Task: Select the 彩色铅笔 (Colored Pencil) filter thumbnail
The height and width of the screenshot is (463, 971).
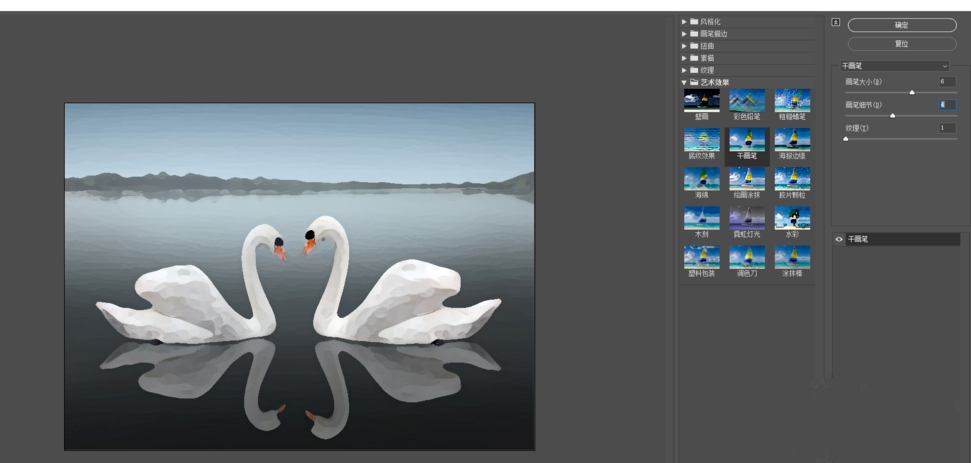Action: tap(747, 100)
